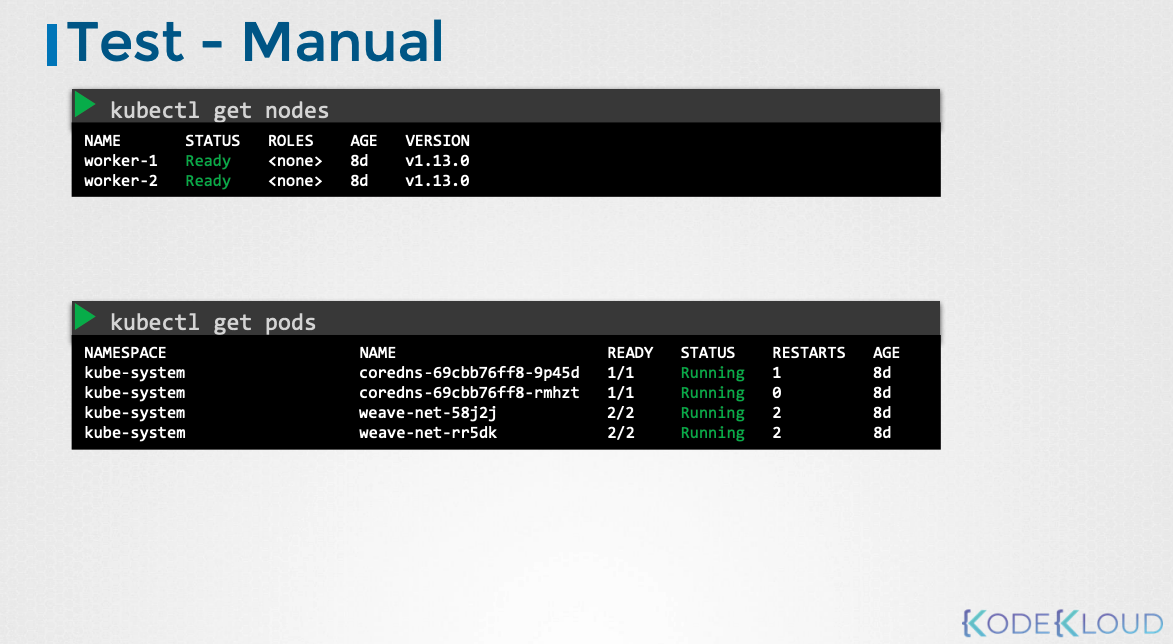
Task: Click the nodes STATUS column header
Action: (212, 141)
